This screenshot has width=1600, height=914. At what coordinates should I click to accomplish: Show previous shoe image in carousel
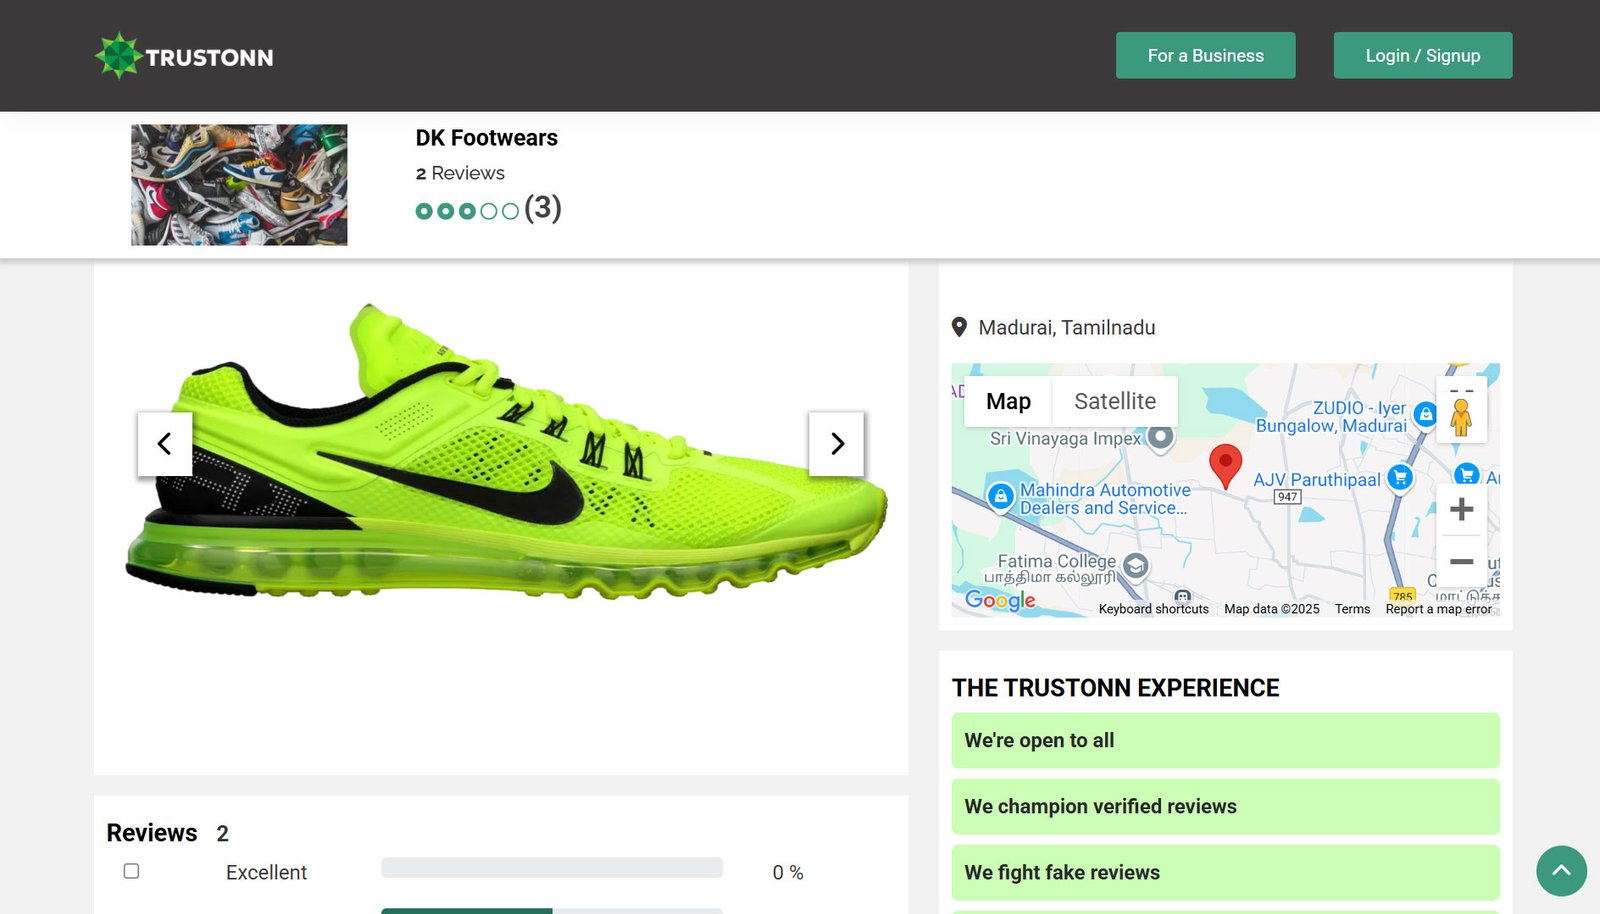pos(165,443)
